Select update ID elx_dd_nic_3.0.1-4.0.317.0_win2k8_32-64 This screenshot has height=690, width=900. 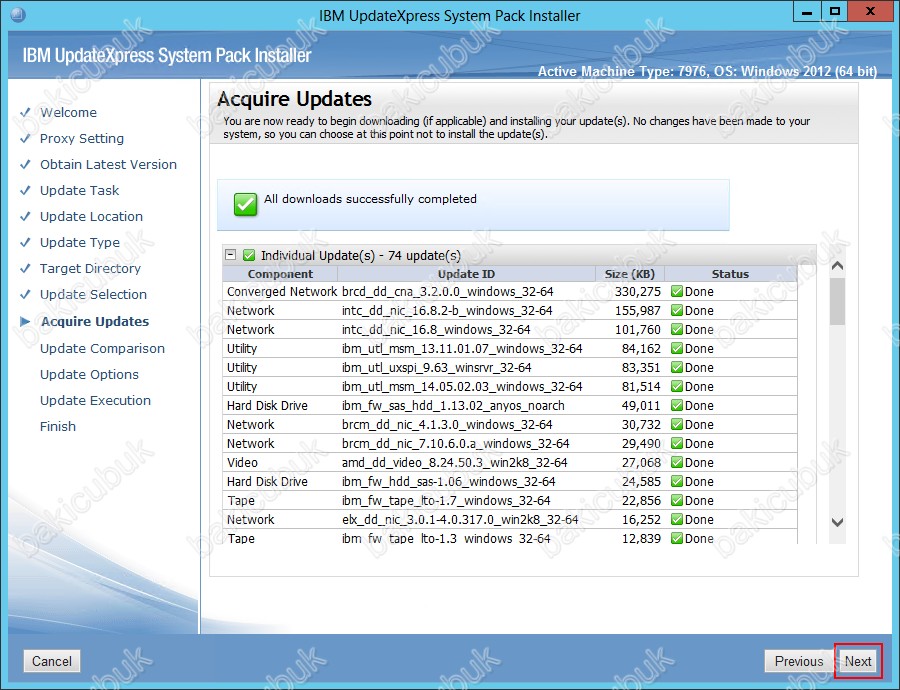(460, 520)
